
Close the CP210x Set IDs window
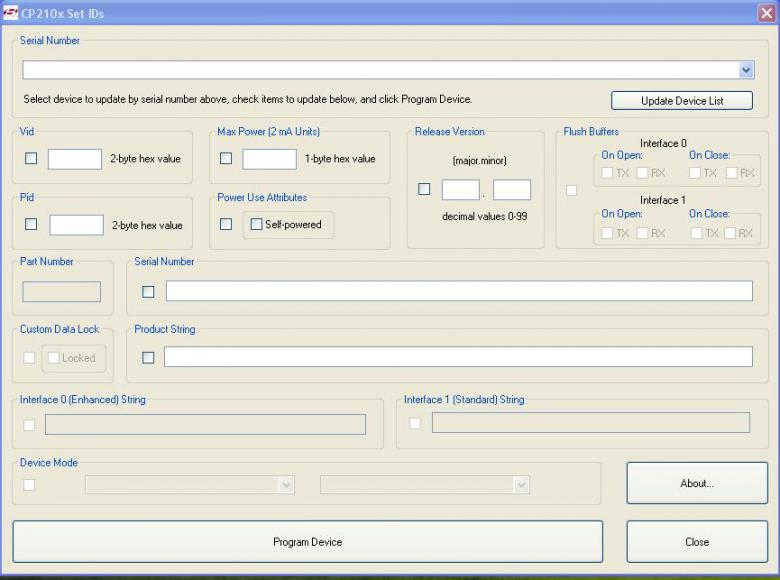click(x=766, y=13)
